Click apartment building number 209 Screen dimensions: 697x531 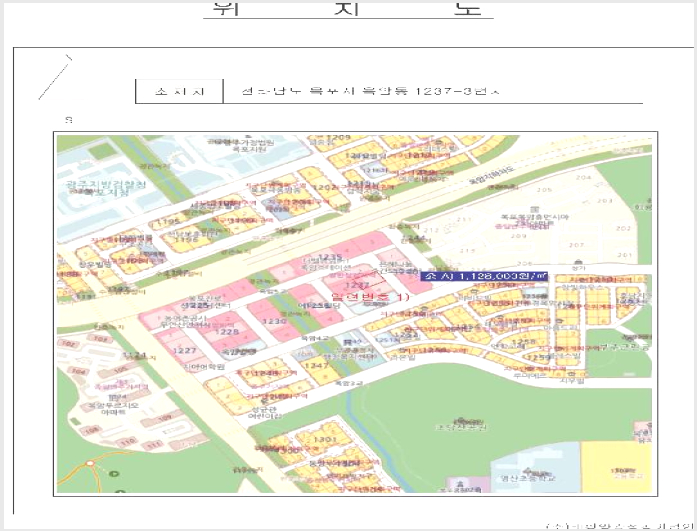[x=518, y=236]
